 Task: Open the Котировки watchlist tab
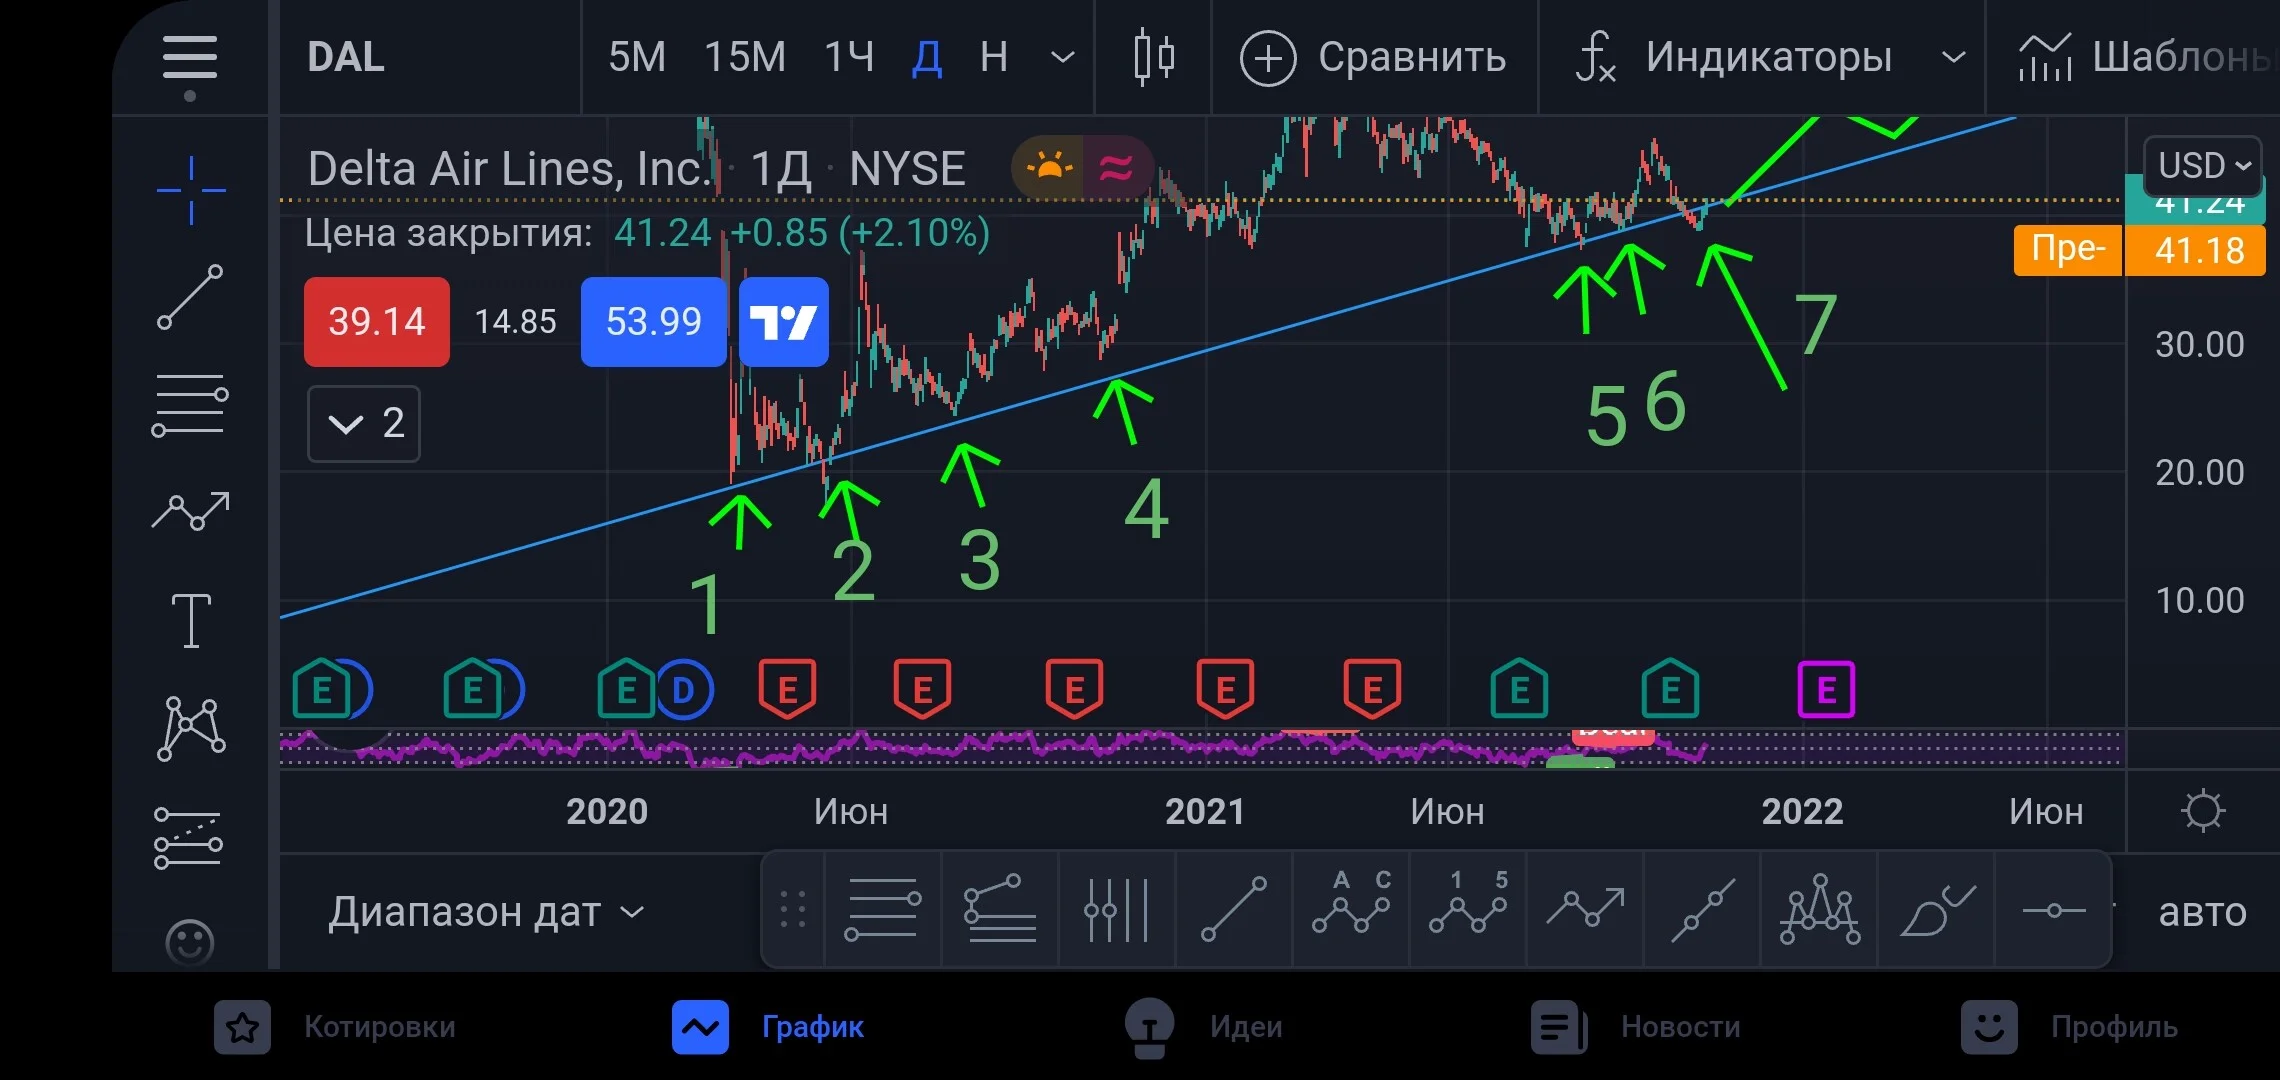[335, 1027]
